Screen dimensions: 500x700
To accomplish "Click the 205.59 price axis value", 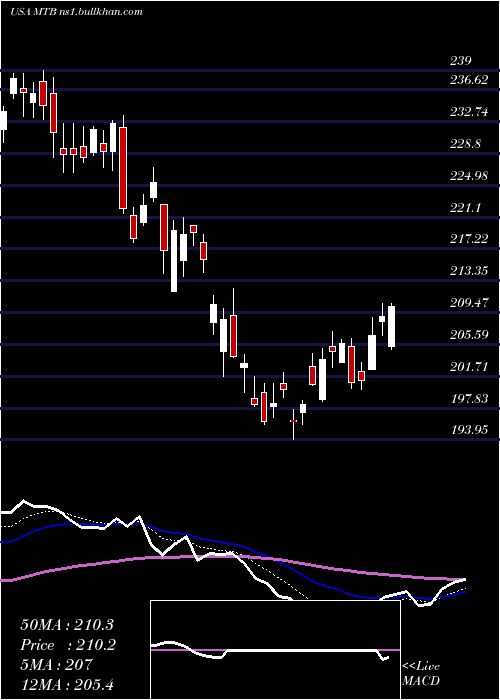I will click(468, 335).
